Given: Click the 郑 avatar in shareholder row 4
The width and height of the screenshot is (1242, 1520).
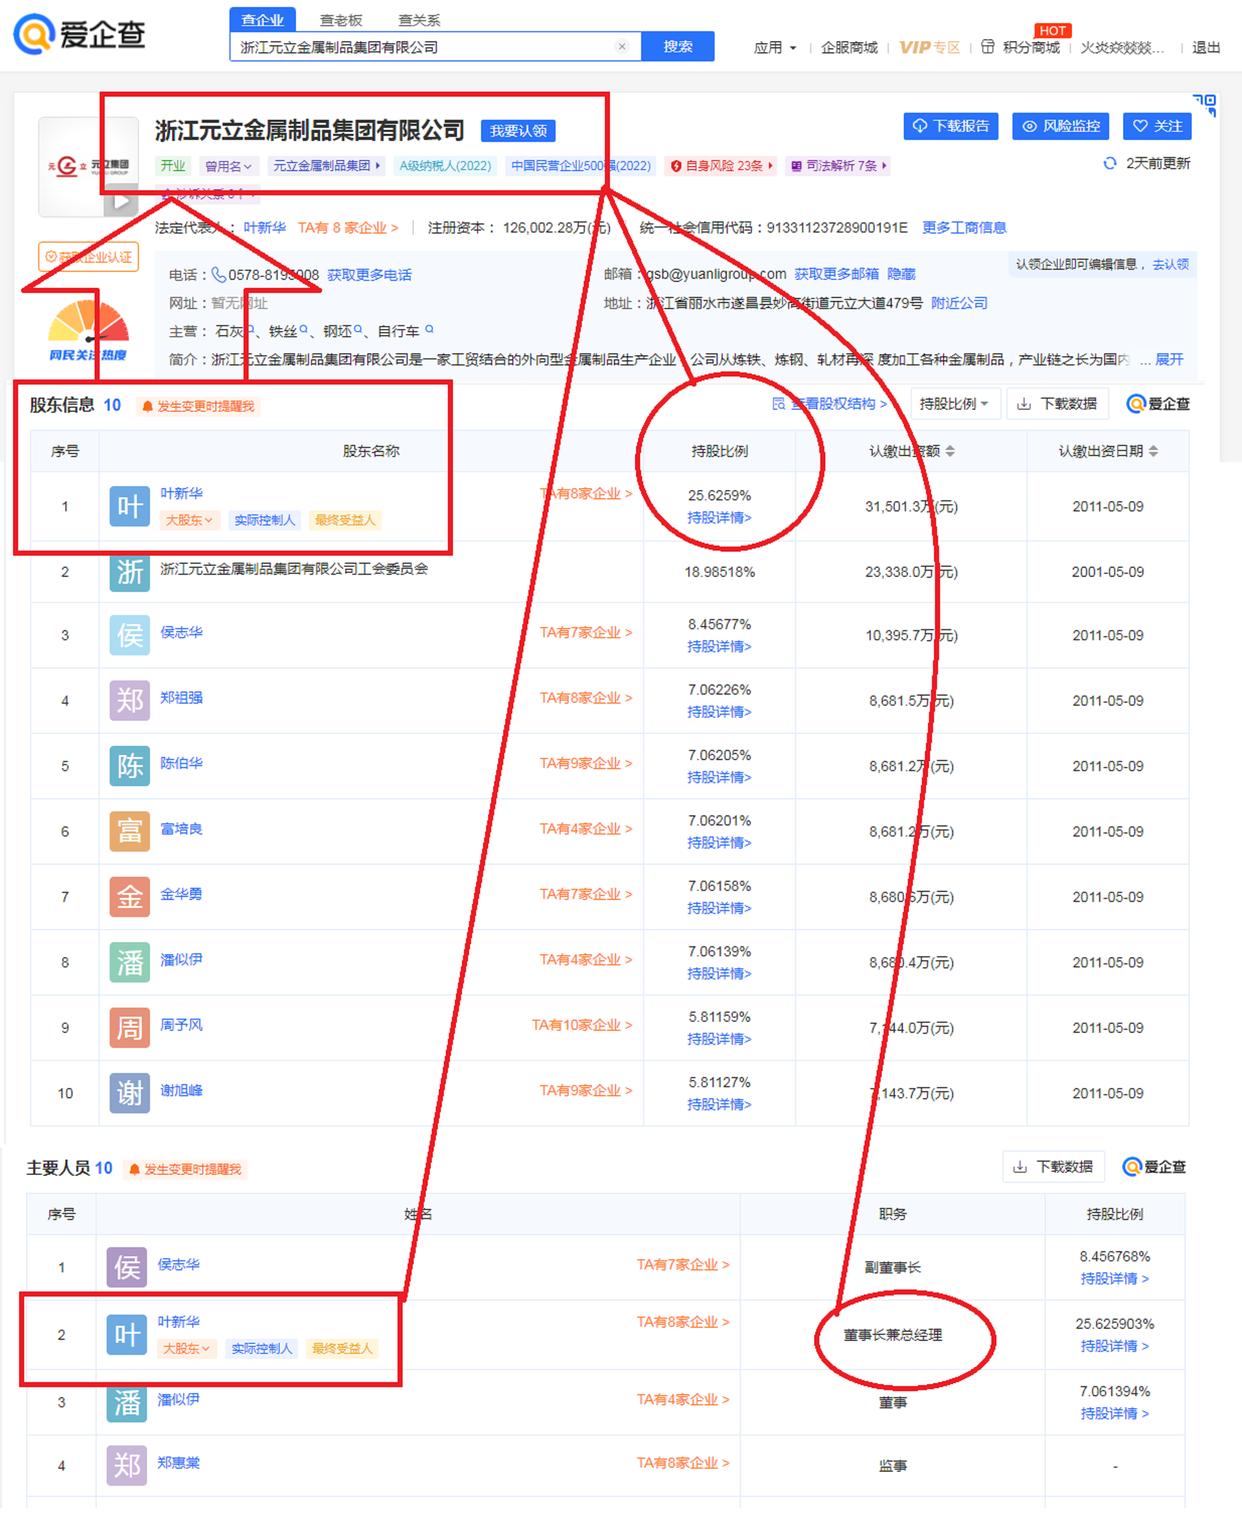Looking at the screenshot, I should 130,700.
